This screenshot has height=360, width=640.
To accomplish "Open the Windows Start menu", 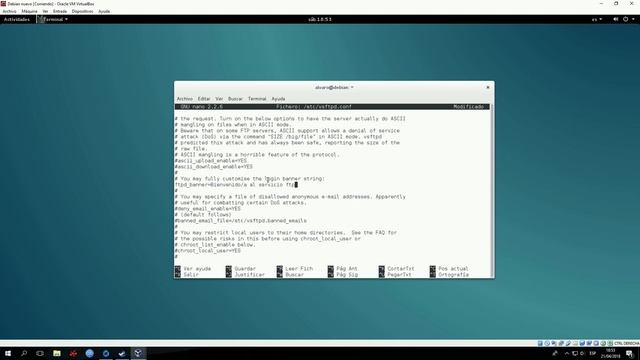I will pyautogui.click(x=8, y=353).
